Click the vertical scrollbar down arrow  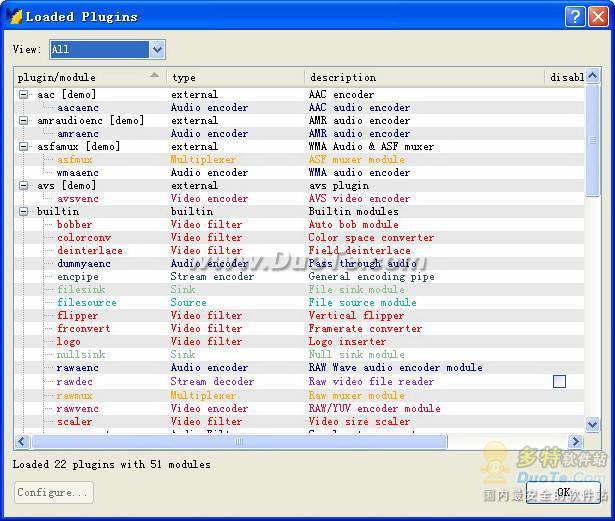(x=593, y=424)
